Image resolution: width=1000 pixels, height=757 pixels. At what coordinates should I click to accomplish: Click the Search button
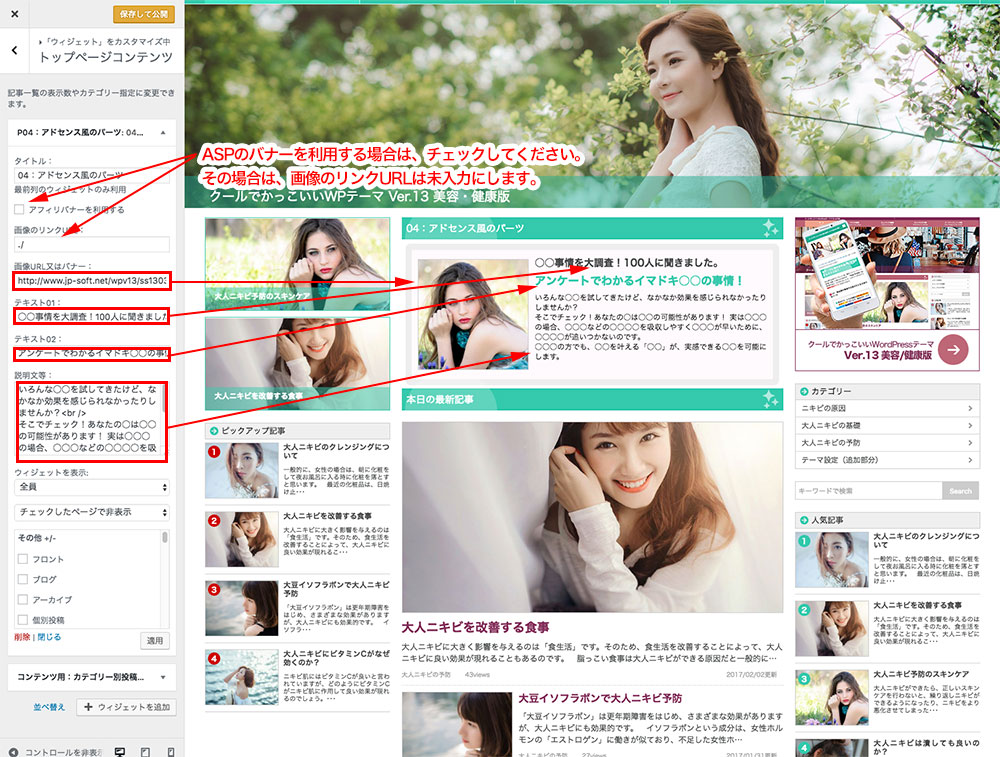(x=960, y=491)
